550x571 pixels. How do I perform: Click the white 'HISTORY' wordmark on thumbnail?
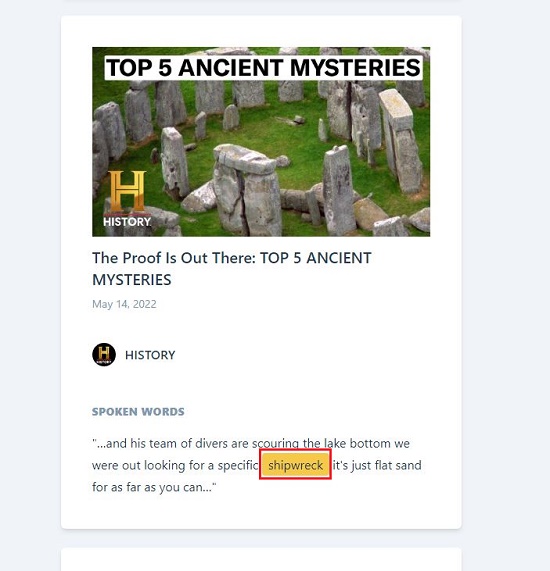(127, 221)
